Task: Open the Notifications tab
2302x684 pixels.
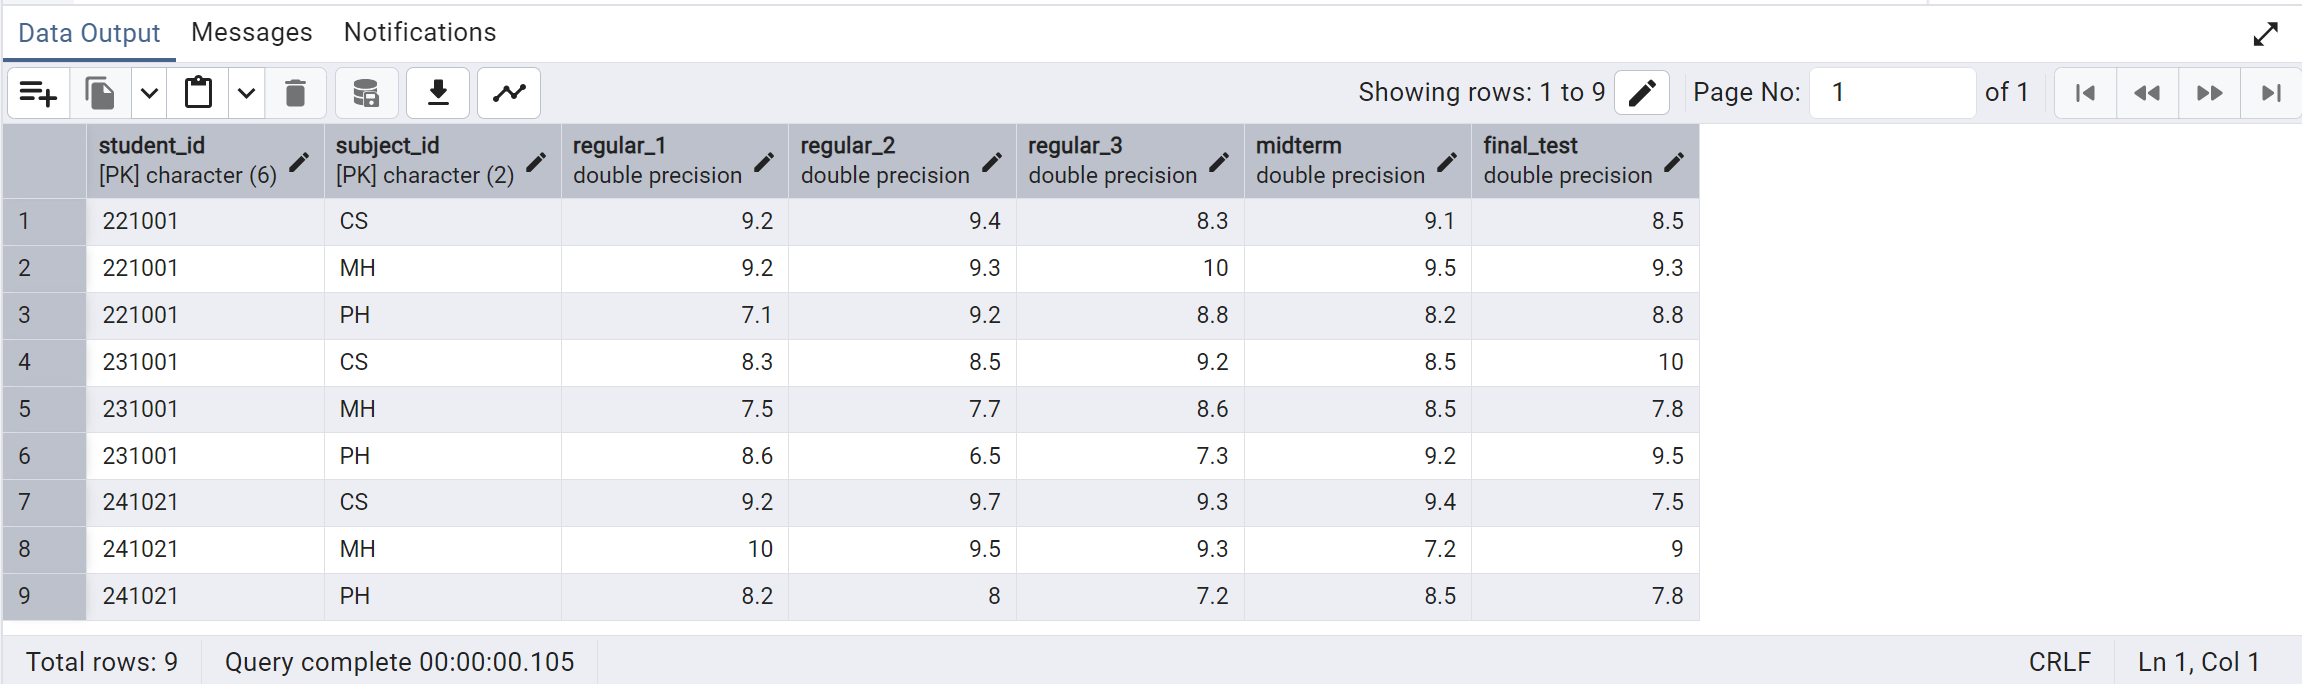Action: coord(420,33)
